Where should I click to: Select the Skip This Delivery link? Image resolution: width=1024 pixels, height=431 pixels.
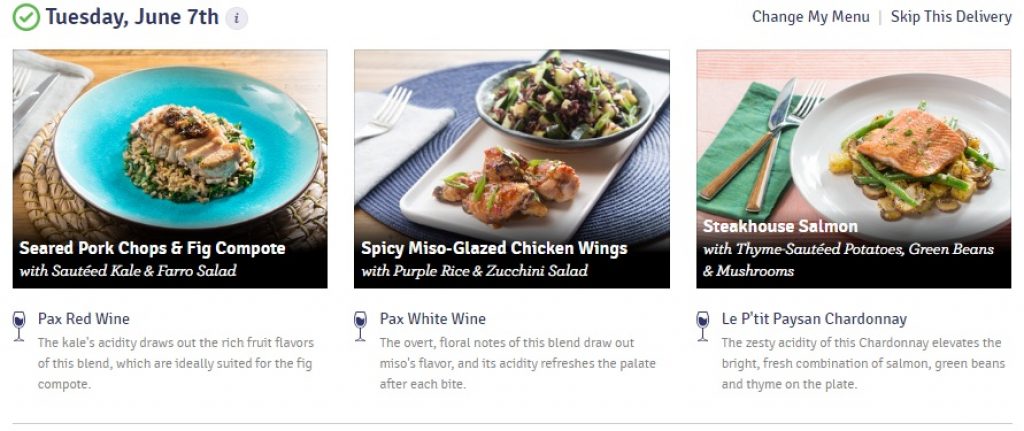coord(951,17)
